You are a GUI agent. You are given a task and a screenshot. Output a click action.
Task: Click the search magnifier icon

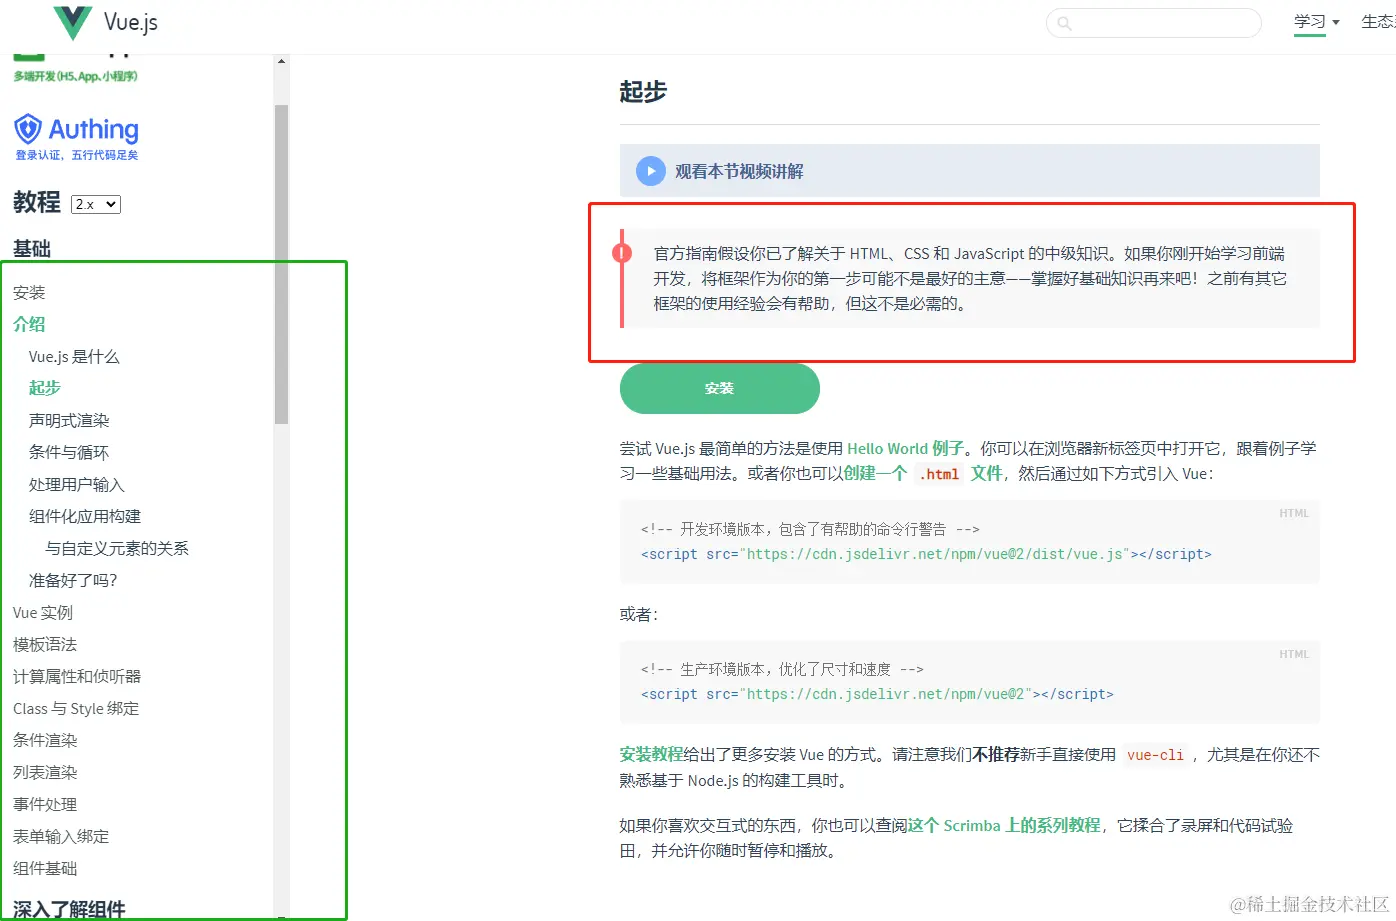point(1064,23)
